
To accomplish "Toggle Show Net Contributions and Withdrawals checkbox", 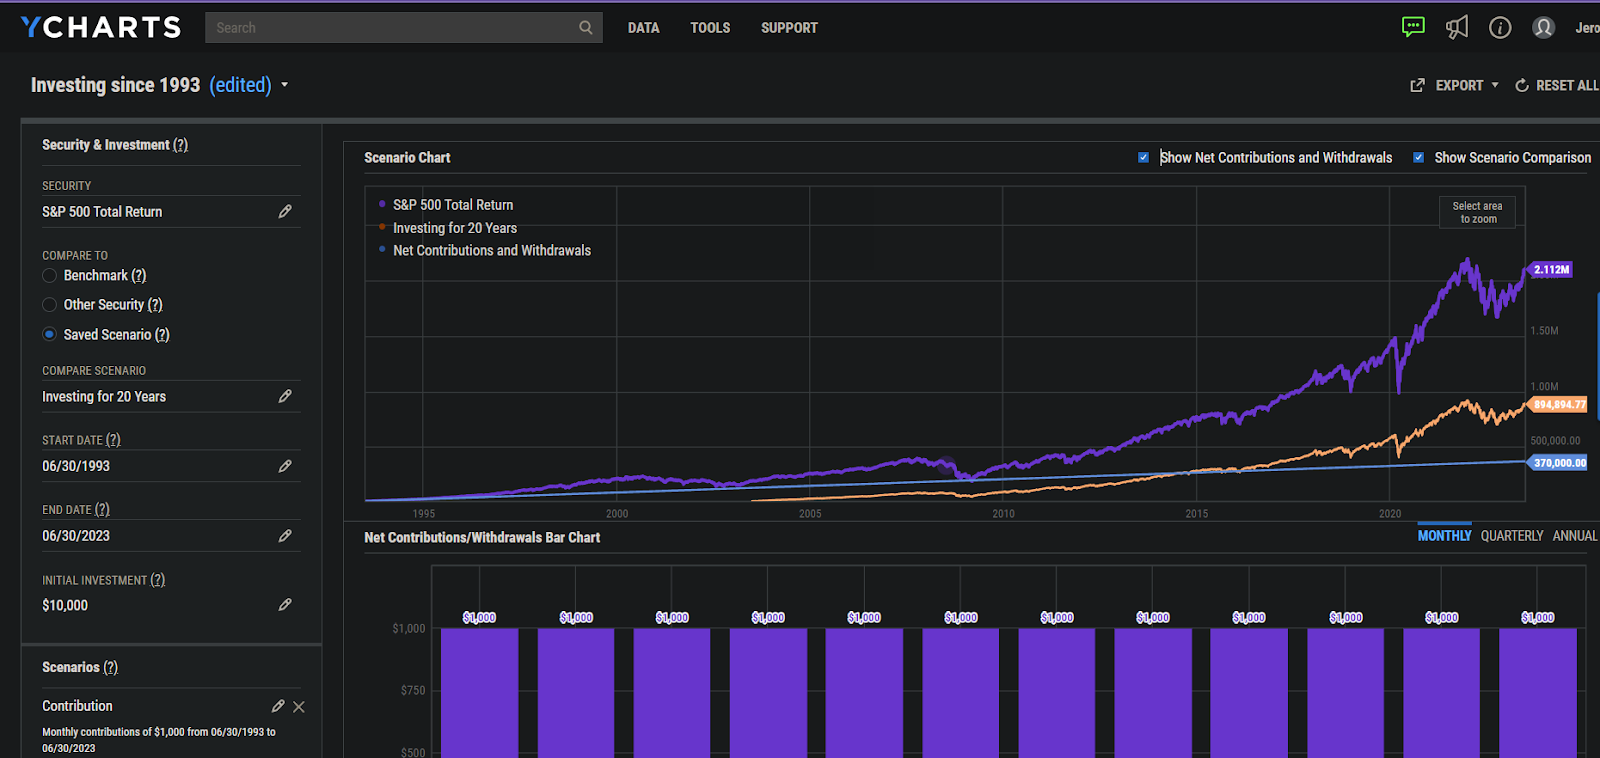I will pos(1144,157).
